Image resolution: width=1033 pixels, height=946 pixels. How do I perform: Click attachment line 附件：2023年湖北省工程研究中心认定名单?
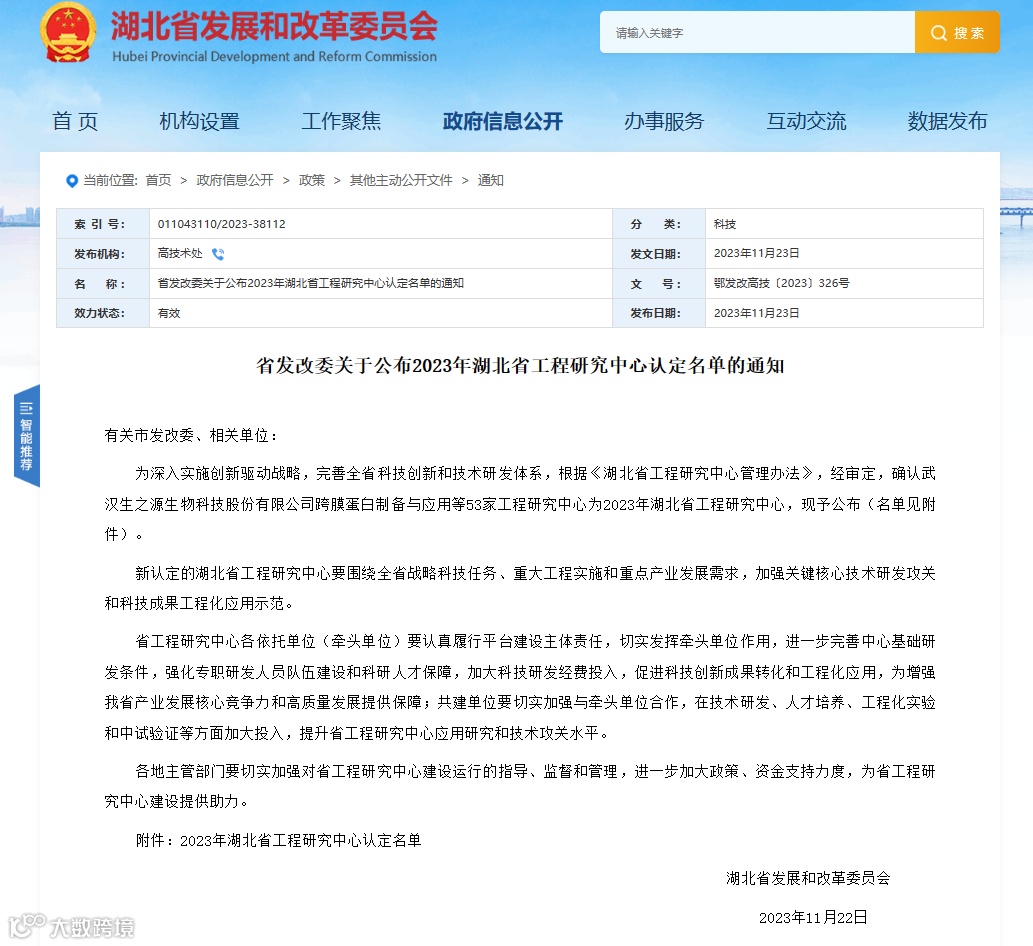278,841
